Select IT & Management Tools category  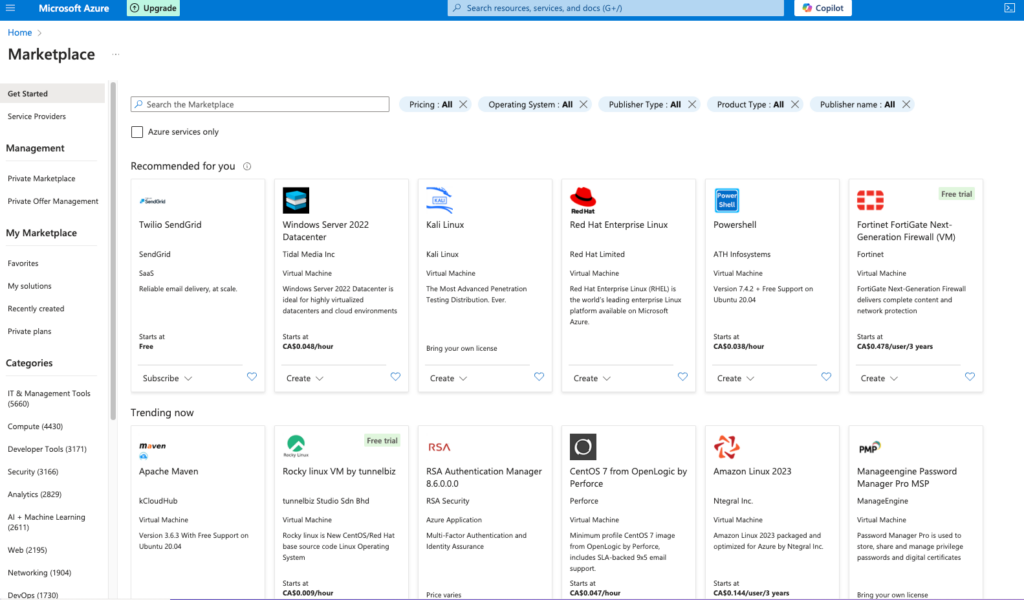[x=49, y=399]
